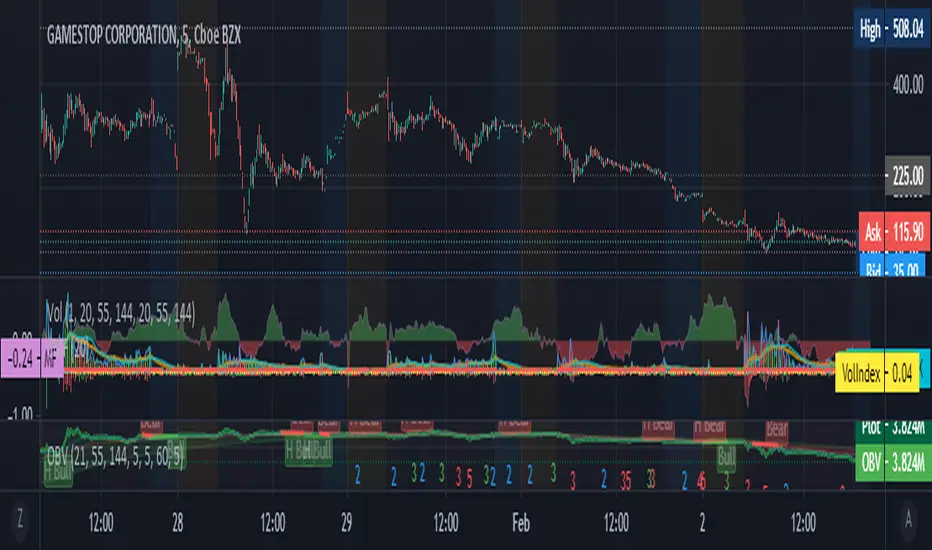932x550 pixels.
Task: Toggle the A auto-scale button
Action: point(908,520)
